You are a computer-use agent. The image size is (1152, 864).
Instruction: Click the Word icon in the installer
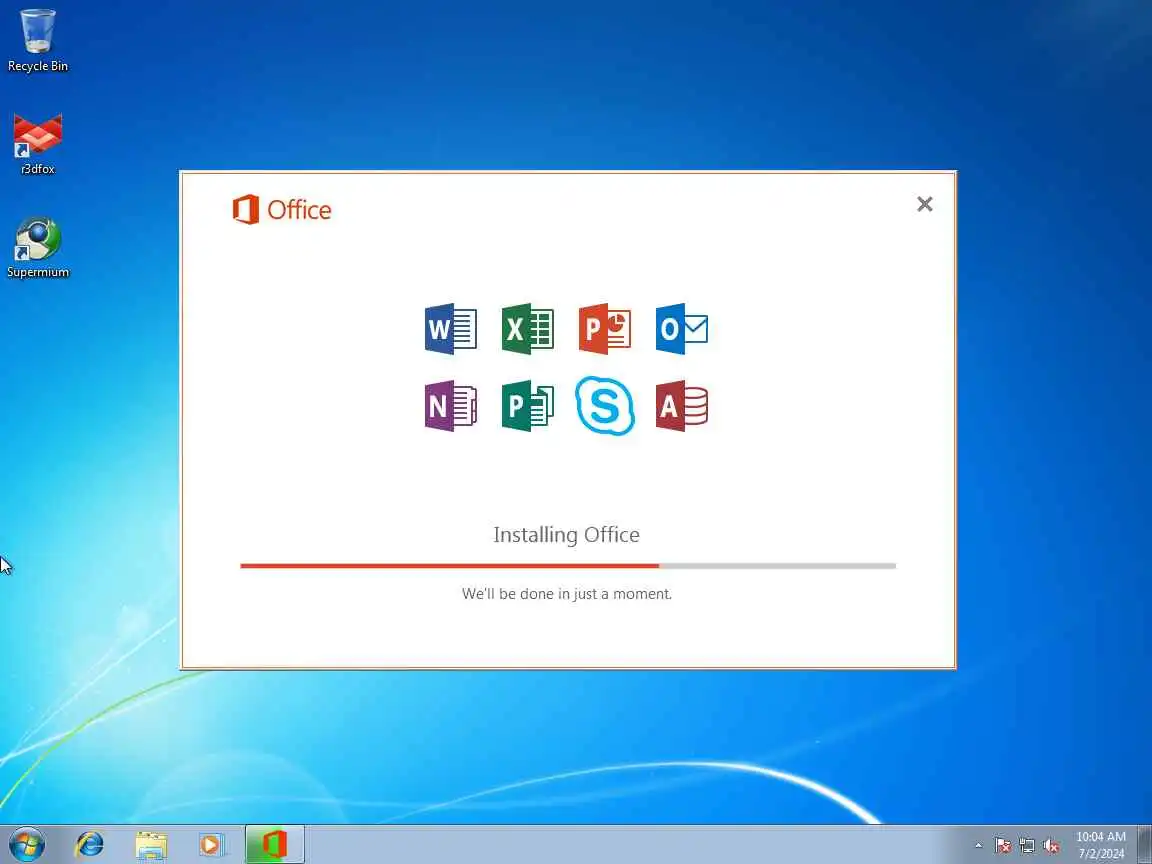[450, 328]
